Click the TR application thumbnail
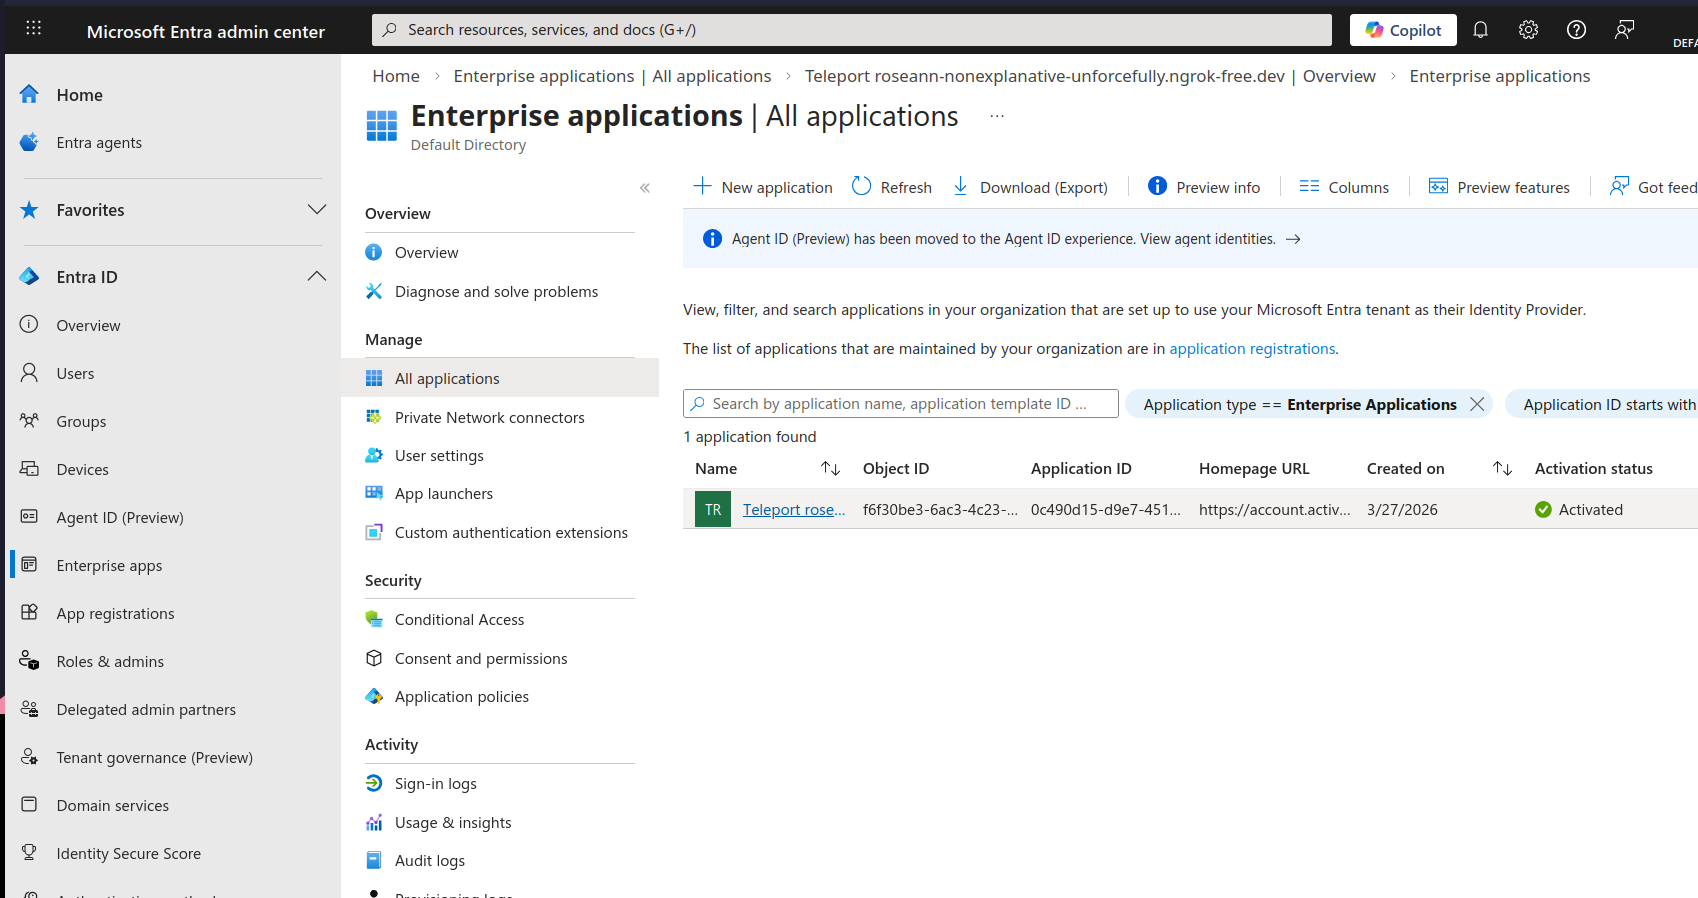 click(713, 509)
